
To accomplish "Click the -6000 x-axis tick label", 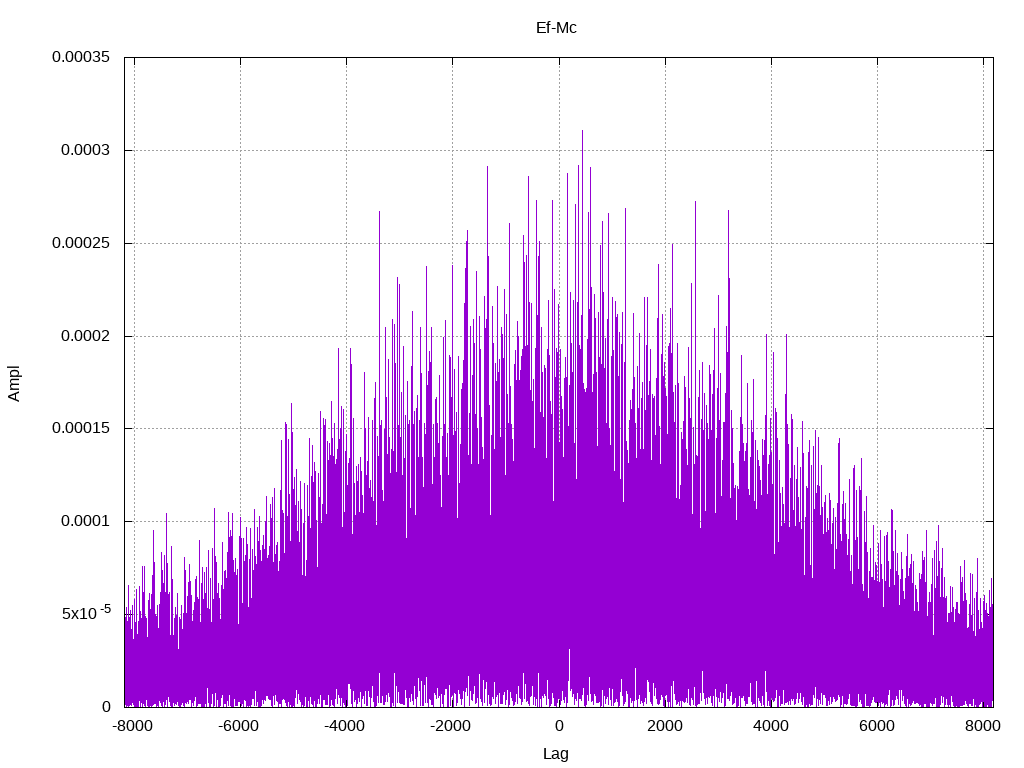I will click(238, 726).
